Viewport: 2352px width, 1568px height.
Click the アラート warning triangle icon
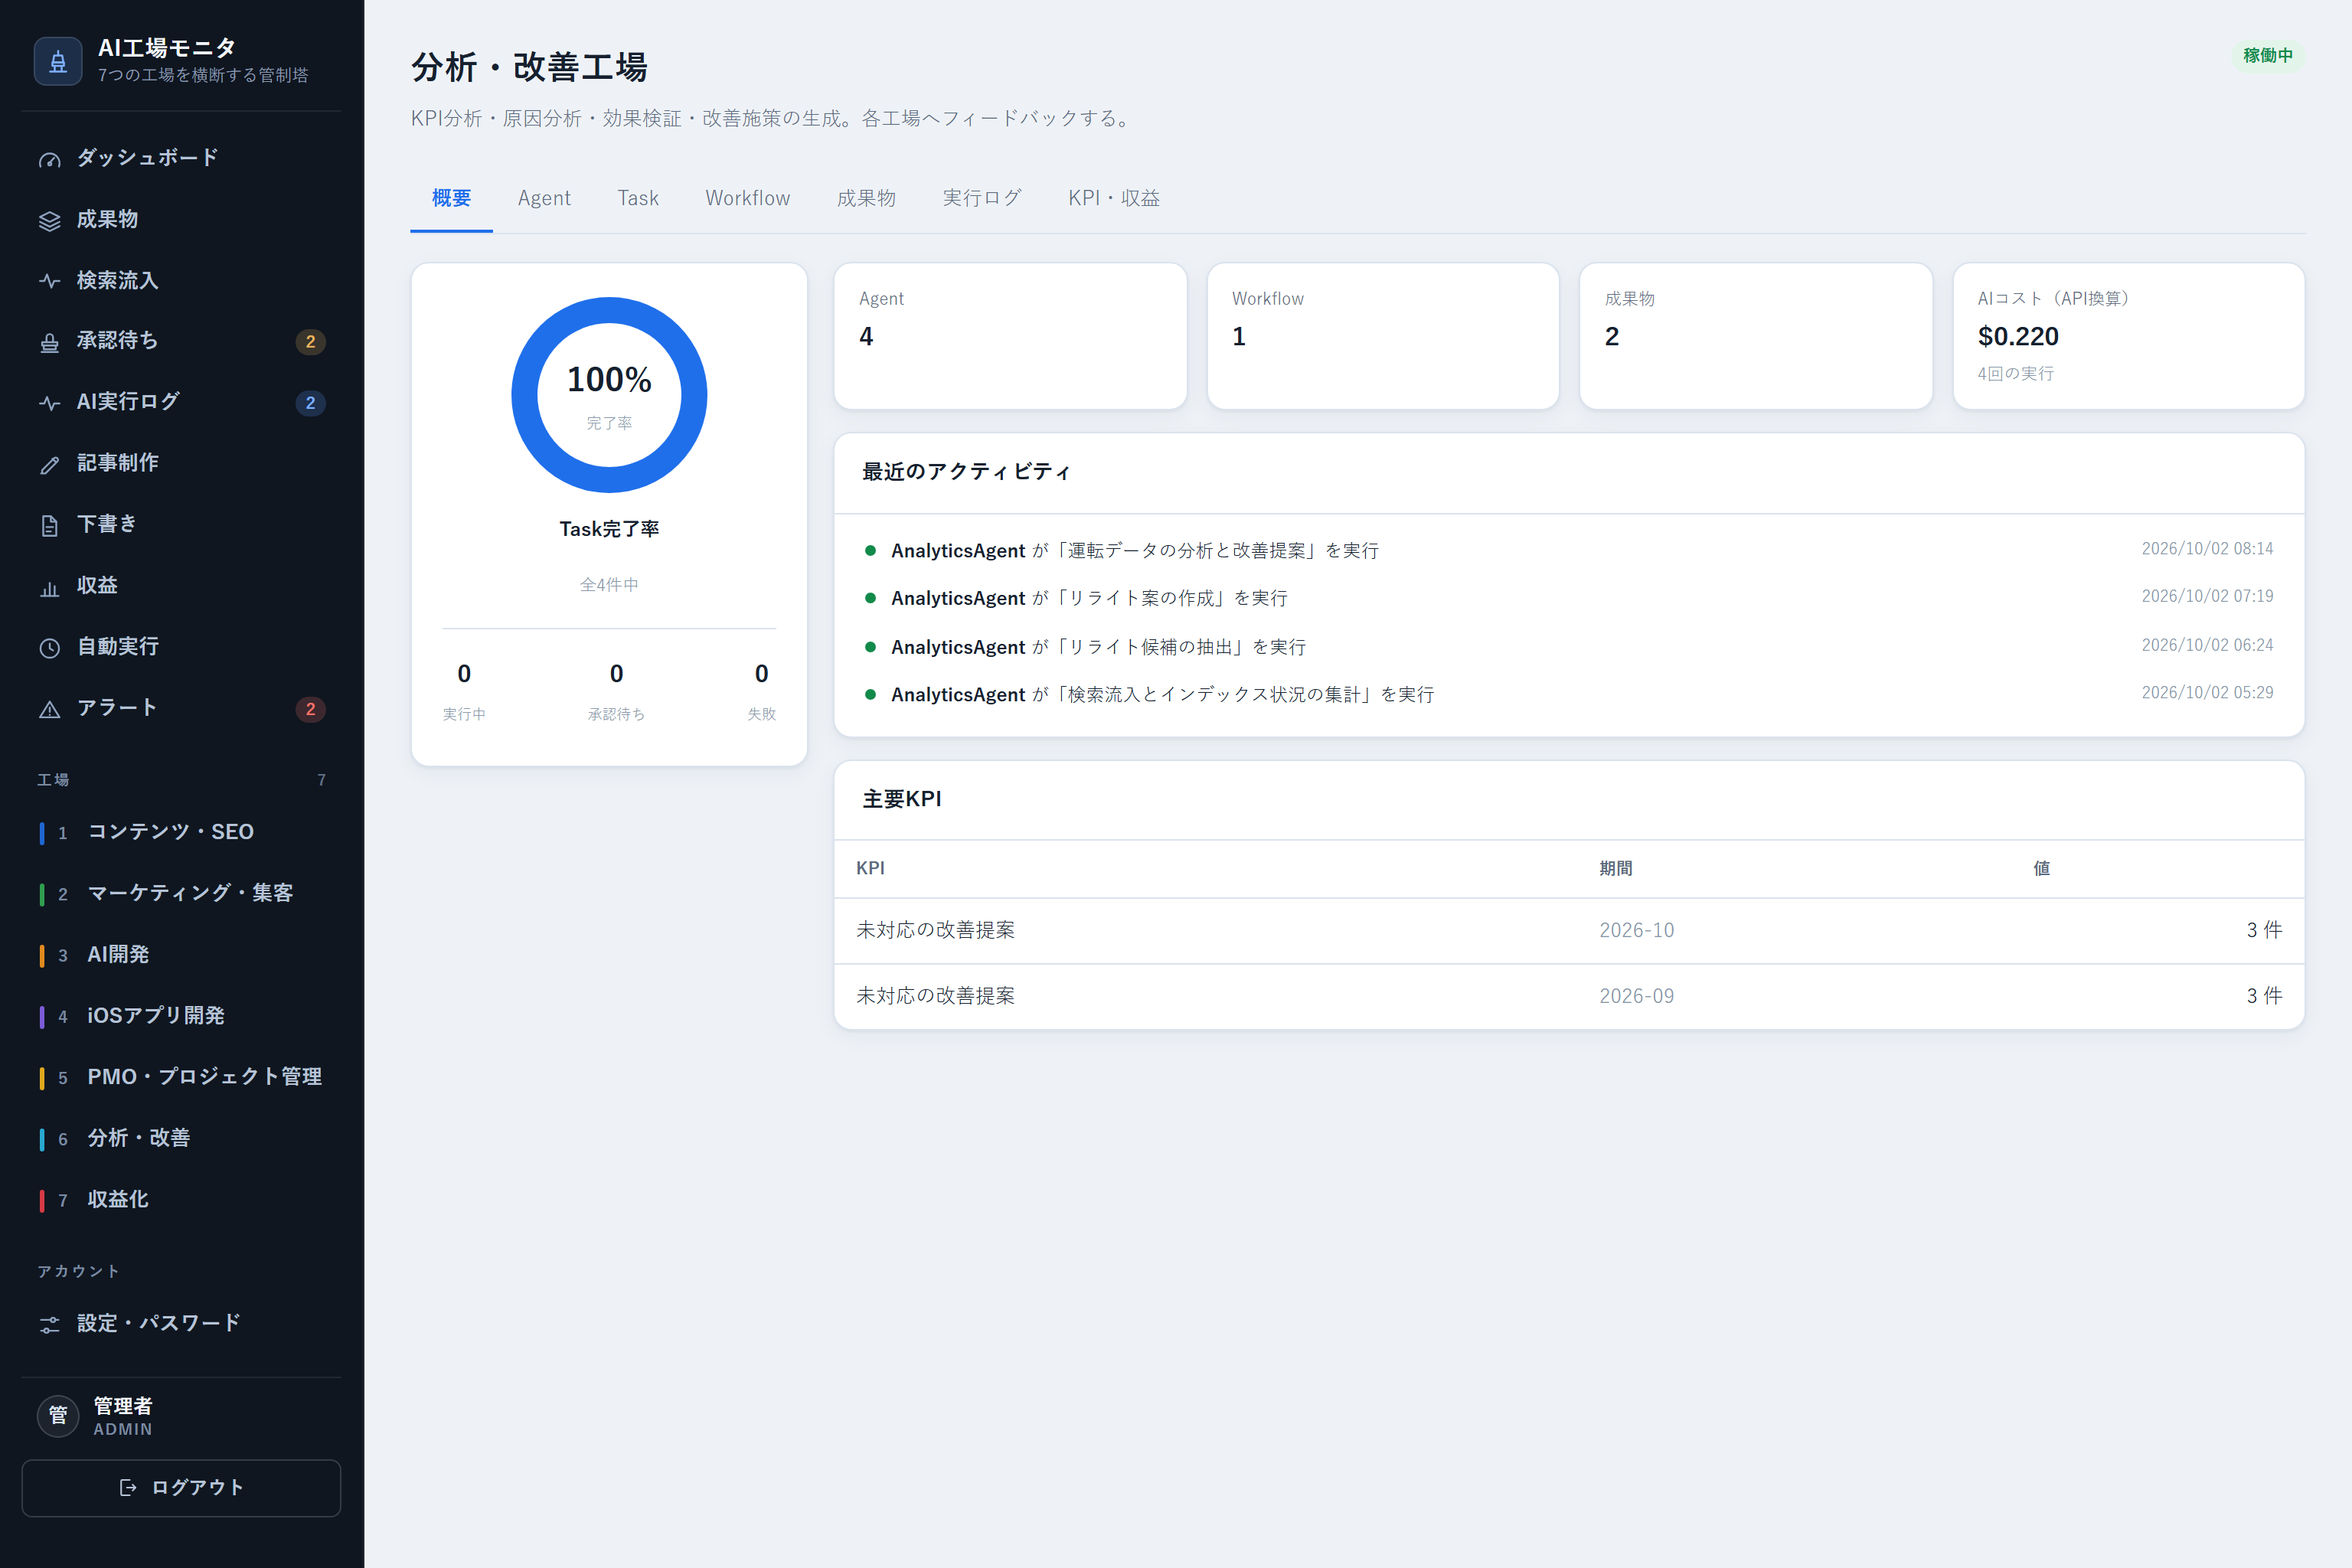(49, 709)
